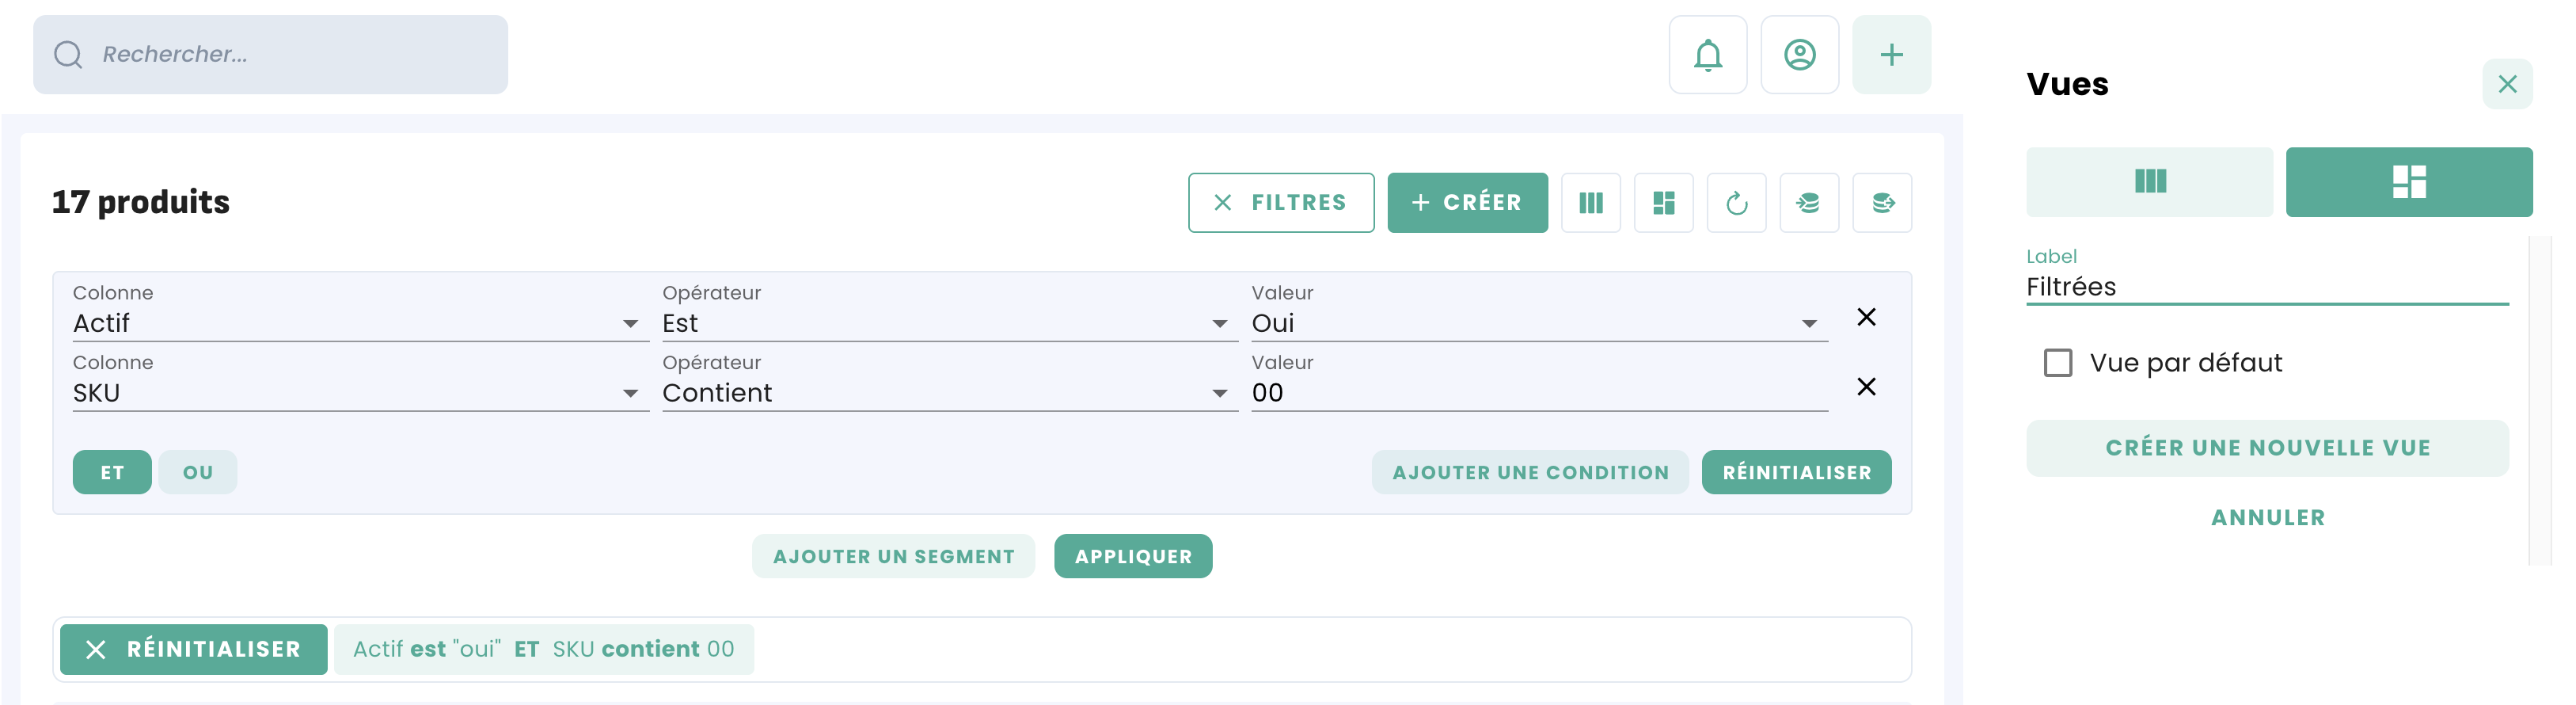Click Créer une nouvelle vue button
This screenshot has height=705, width=2576.
click(x=2267, y=448)
